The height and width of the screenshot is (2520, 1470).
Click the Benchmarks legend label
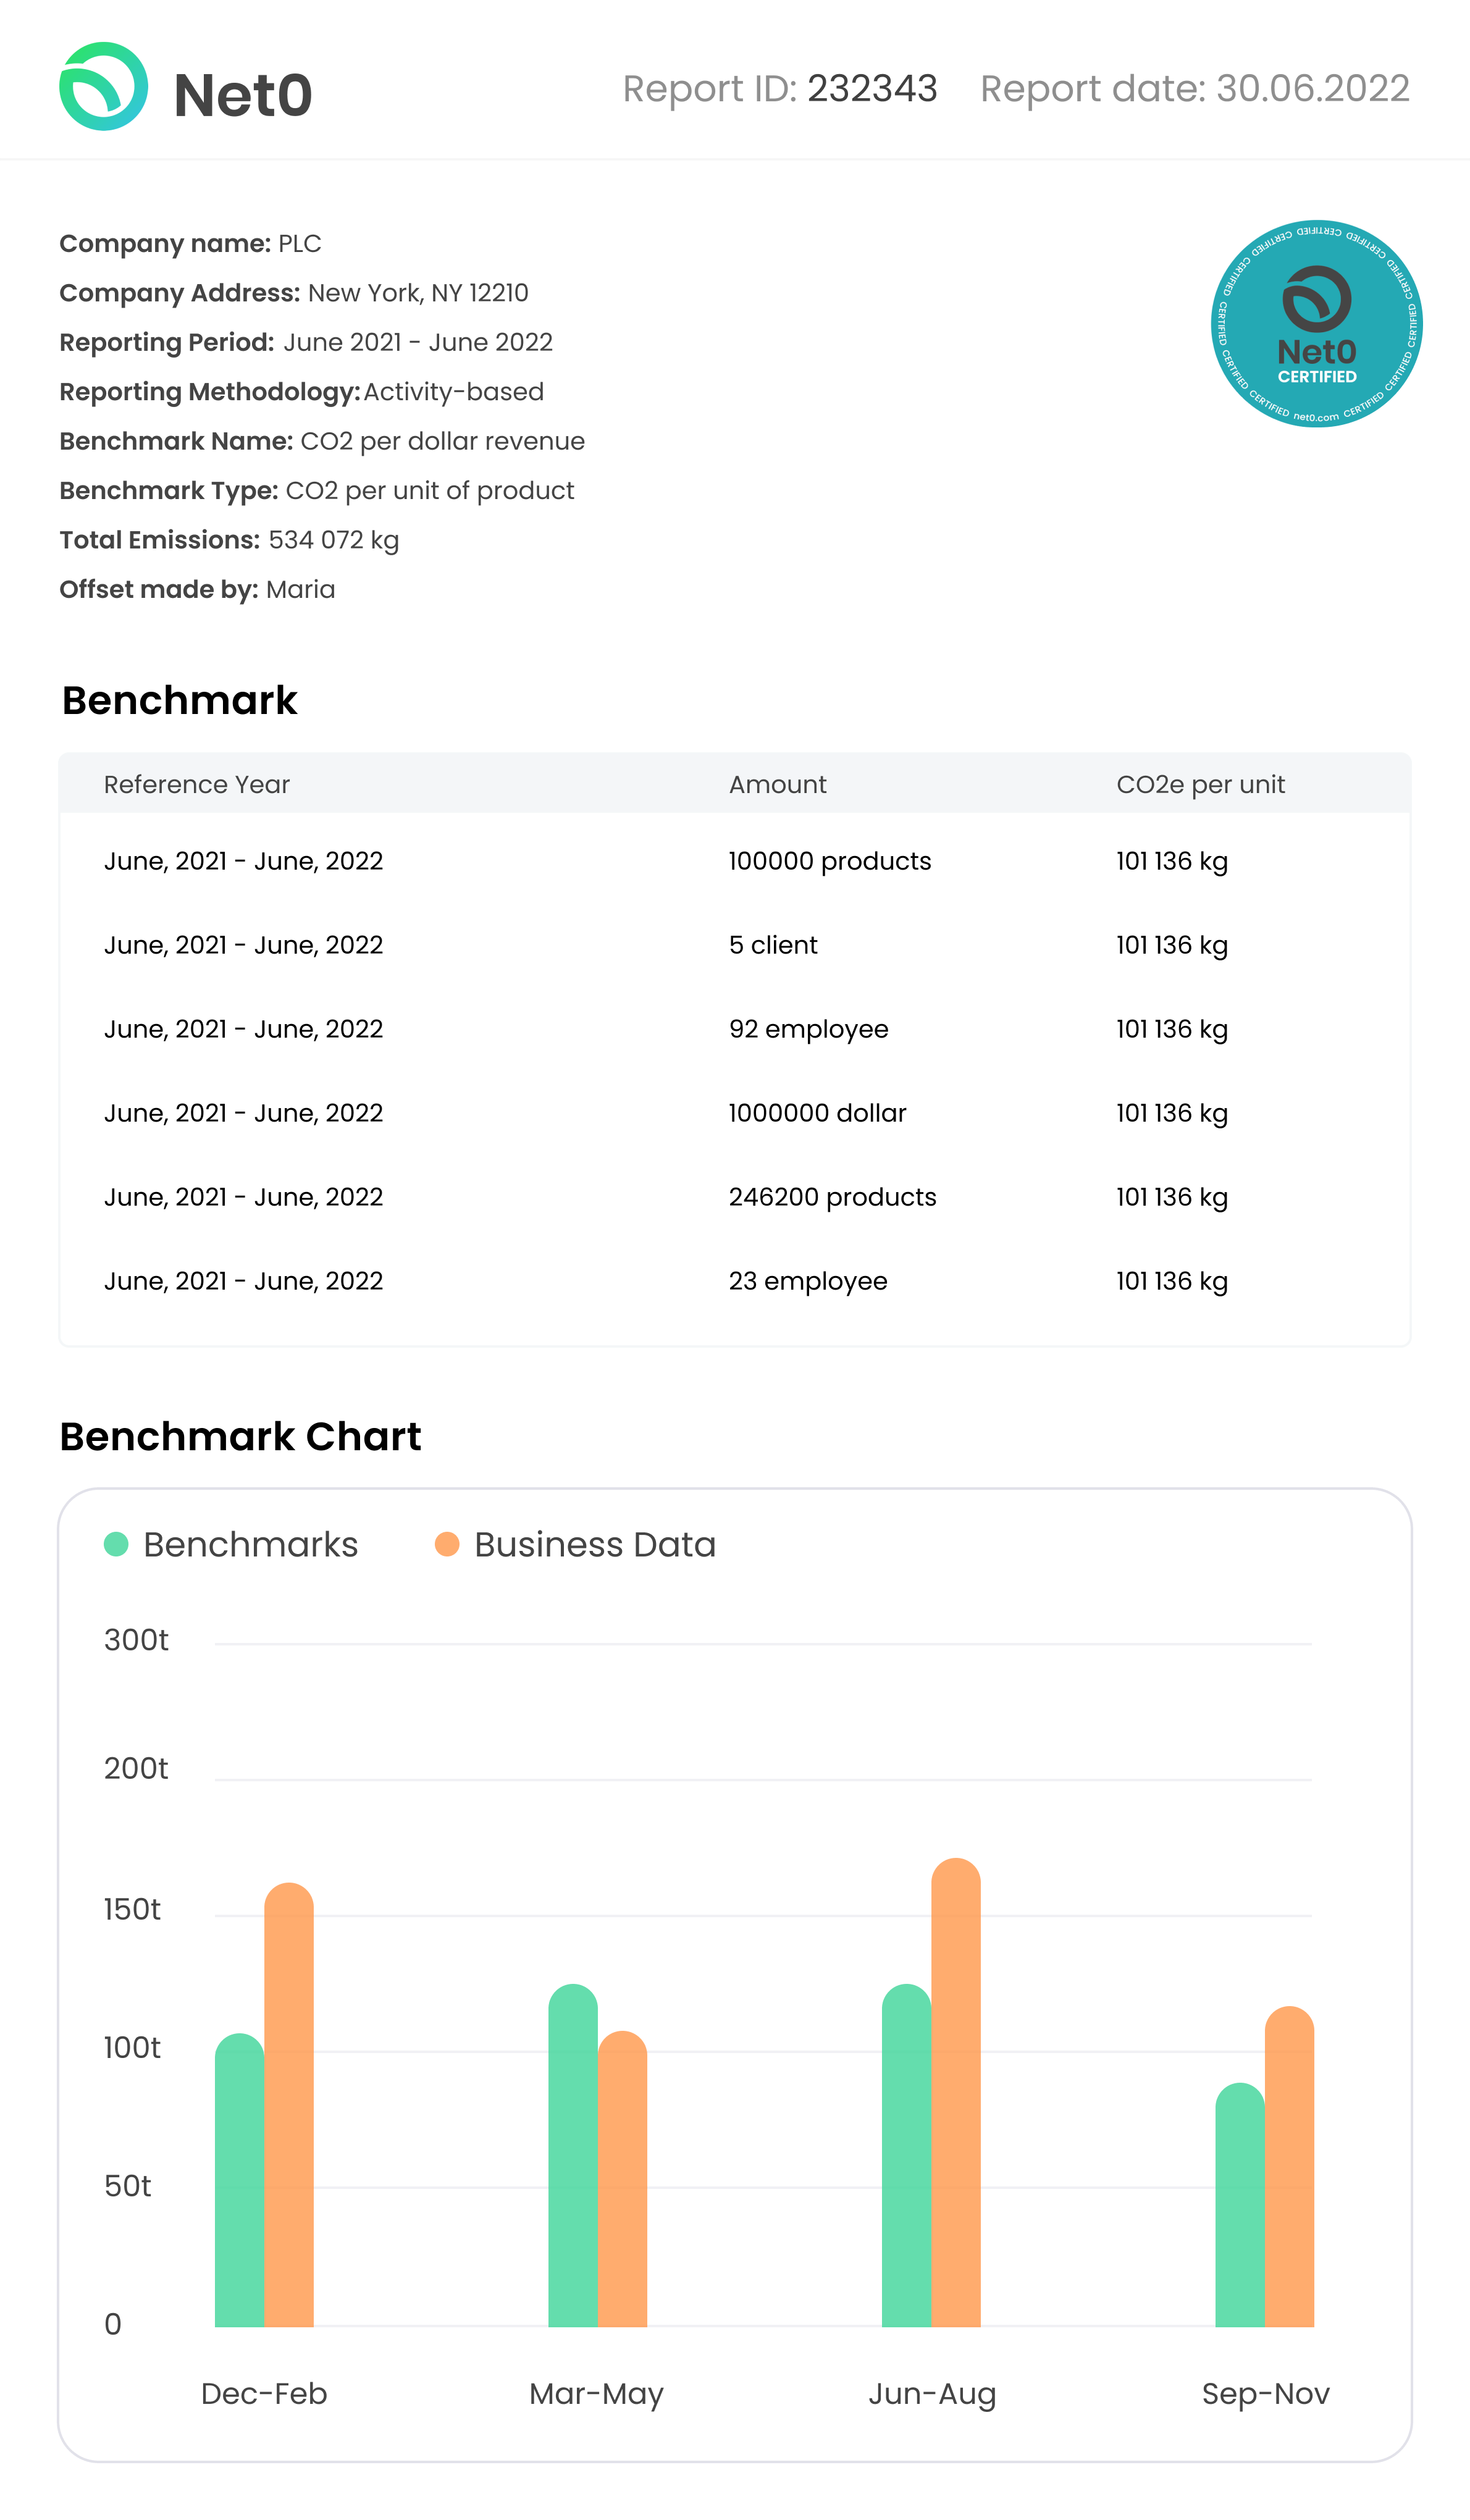[x=251, y=1545]
